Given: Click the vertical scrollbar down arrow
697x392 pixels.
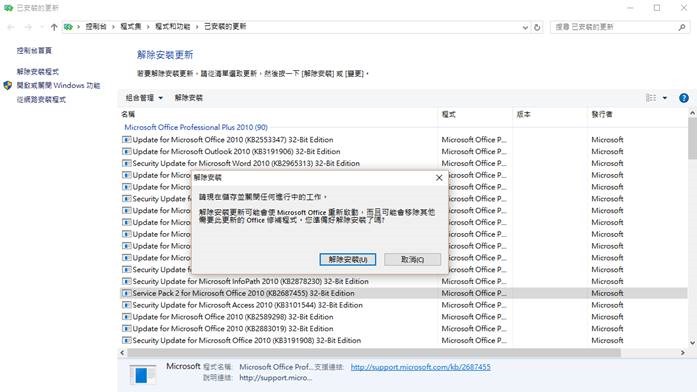Looking at the screenshot, I should click(692, 343).
